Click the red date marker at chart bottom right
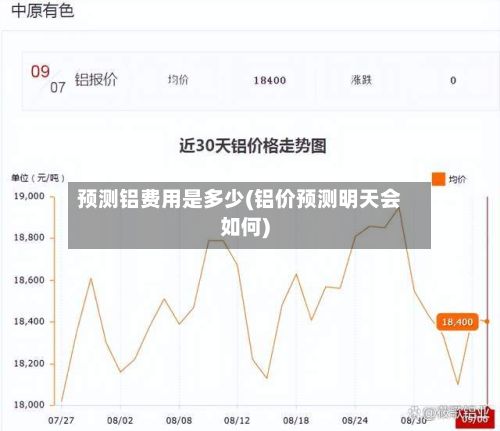The height and width of the screenshot is (431, 500). [x=474, y=420]
